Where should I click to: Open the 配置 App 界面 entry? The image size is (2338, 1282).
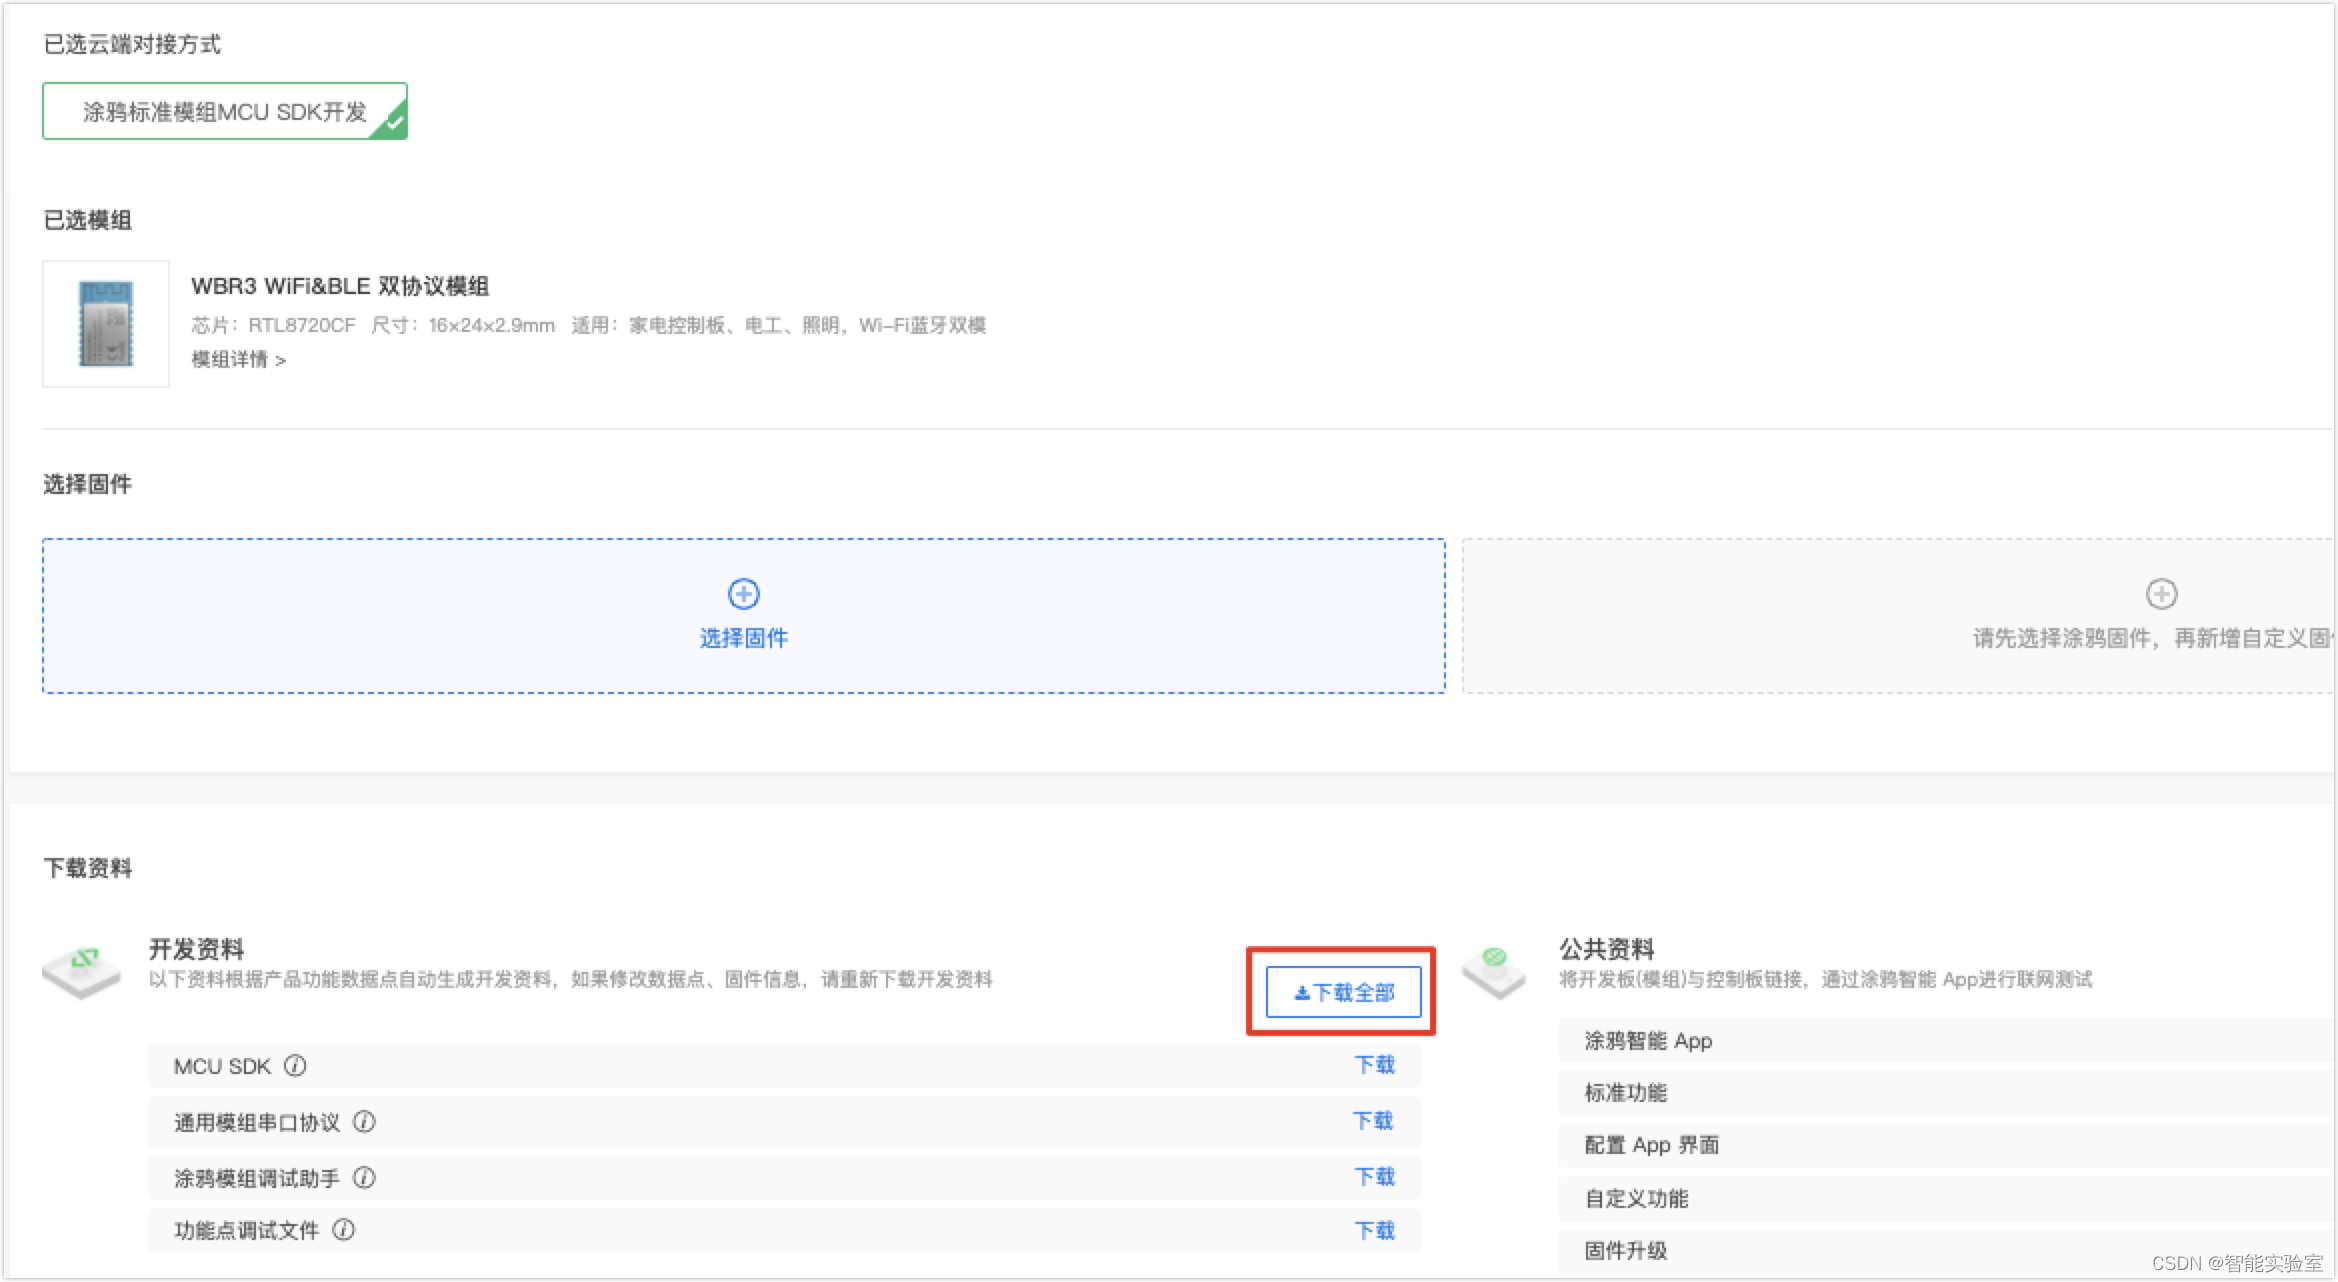click(1651, 1145)
